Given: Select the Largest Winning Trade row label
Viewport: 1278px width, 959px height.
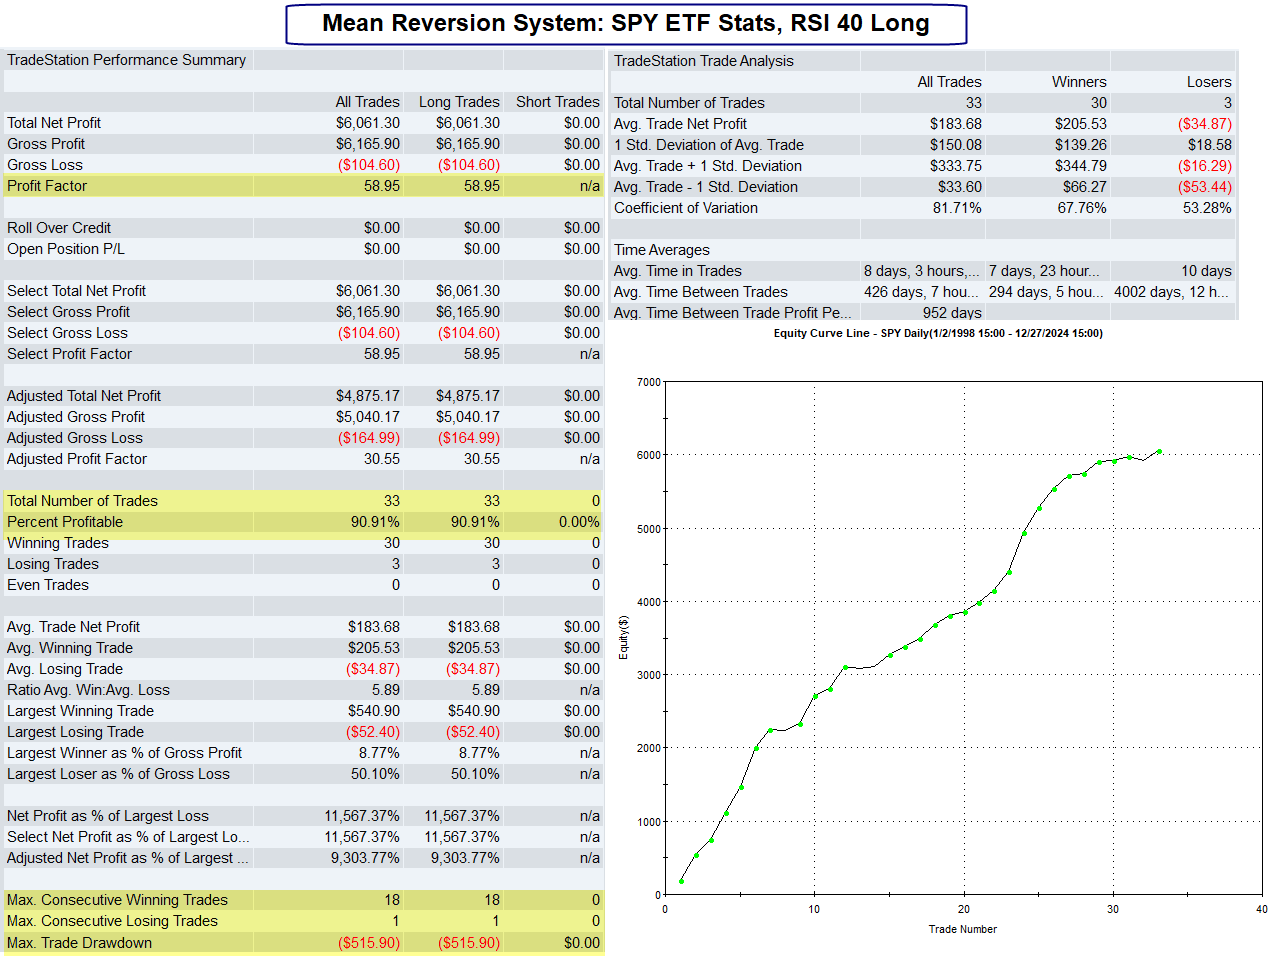Looking at the screenshot, I should point(80,711).
